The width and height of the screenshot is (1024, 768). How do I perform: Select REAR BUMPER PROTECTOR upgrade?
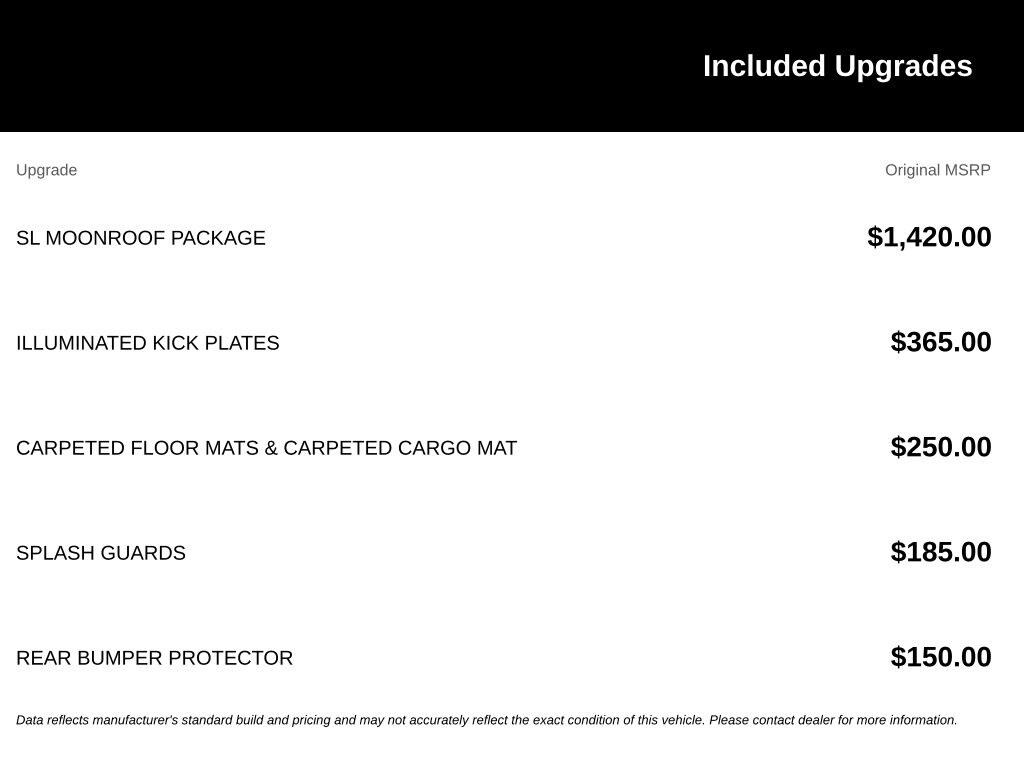click(154, 658)
